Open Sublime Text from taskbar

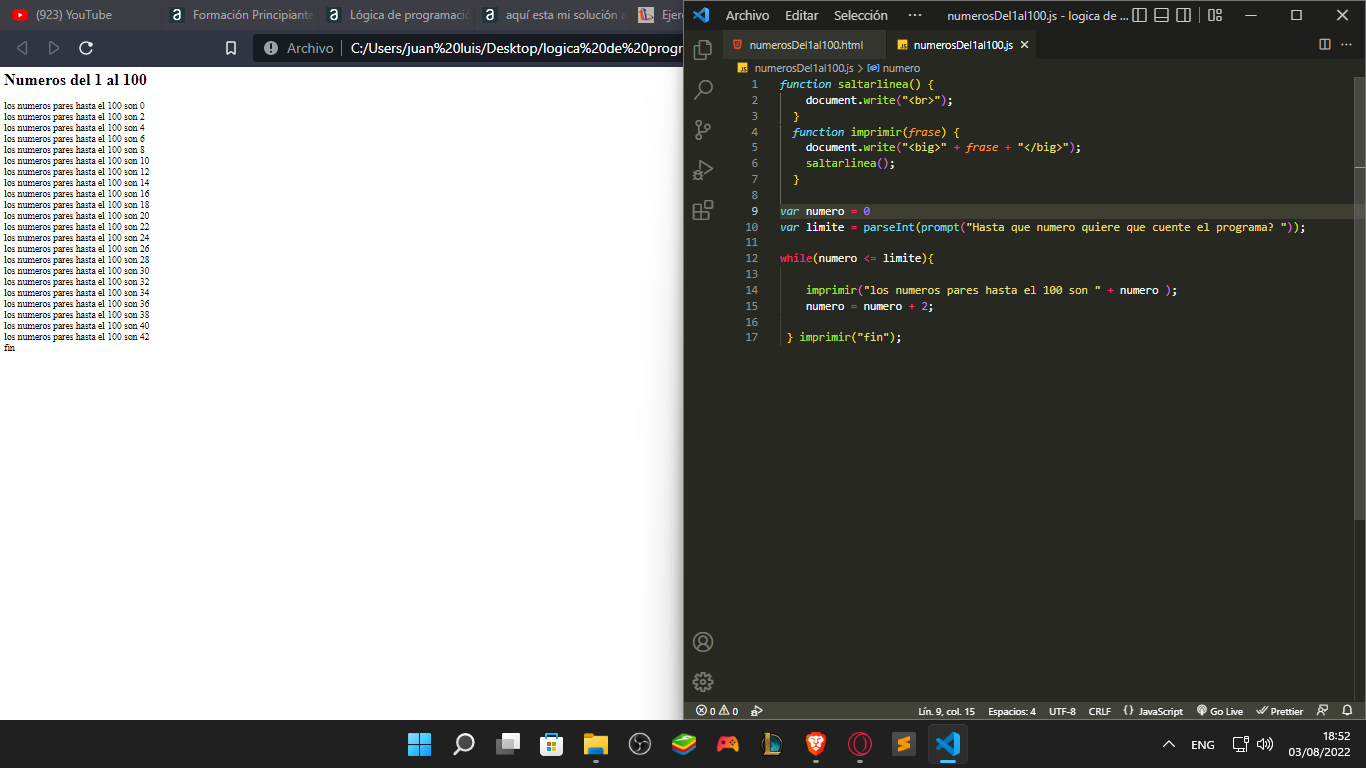click(904, 744)
